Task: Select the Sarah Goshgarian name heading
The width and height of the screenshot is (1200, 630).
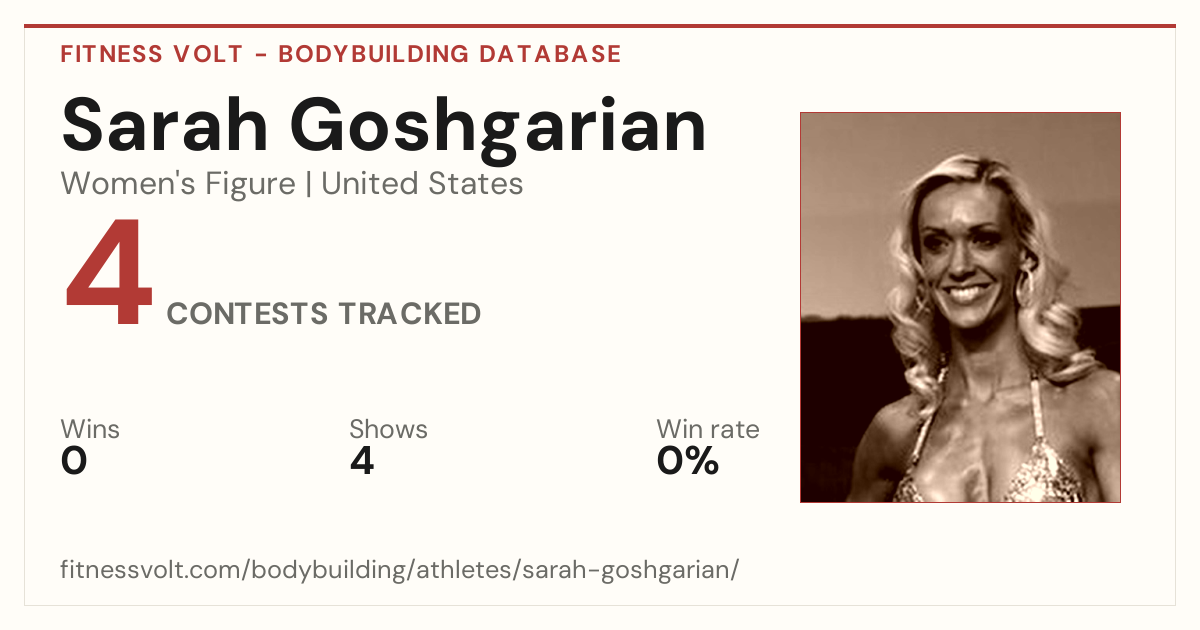Action: click(x=384, y=125)
